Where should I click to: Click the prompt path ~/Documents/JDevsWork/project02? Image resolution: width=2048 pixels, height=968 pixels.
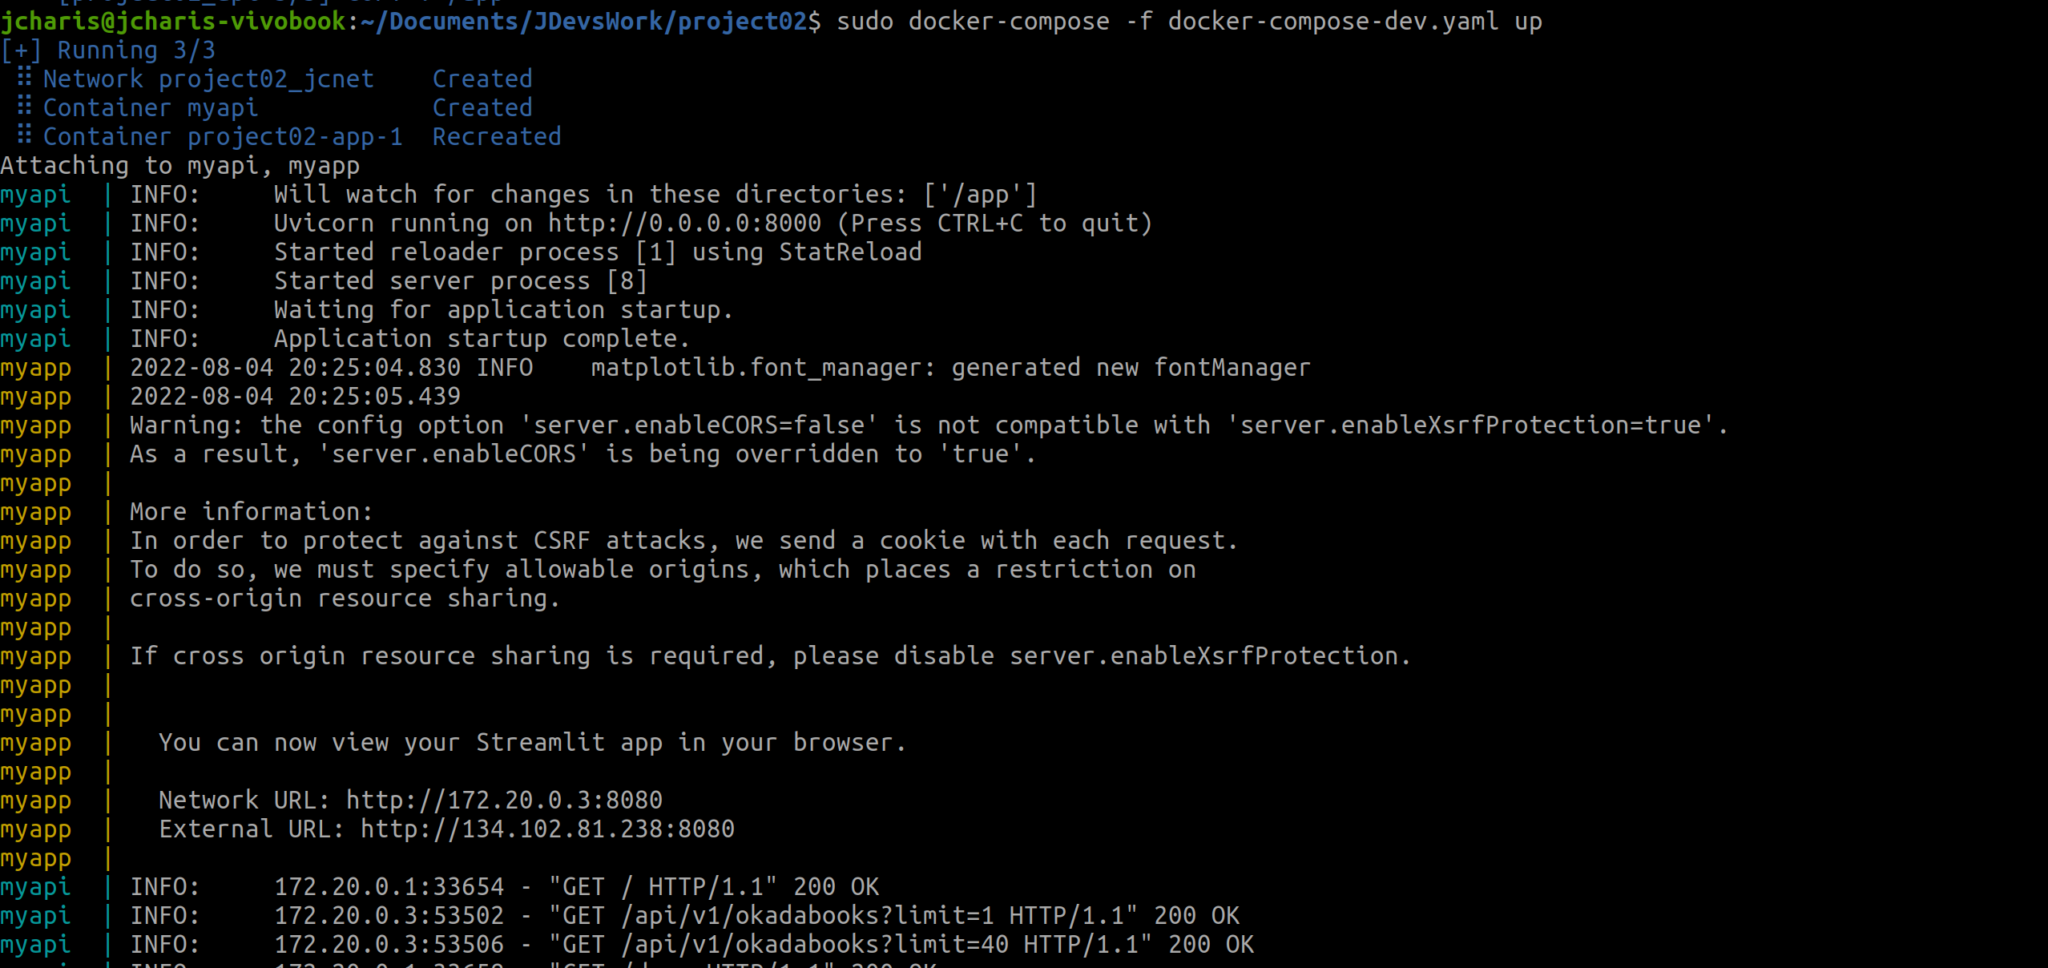pos(591,21)
